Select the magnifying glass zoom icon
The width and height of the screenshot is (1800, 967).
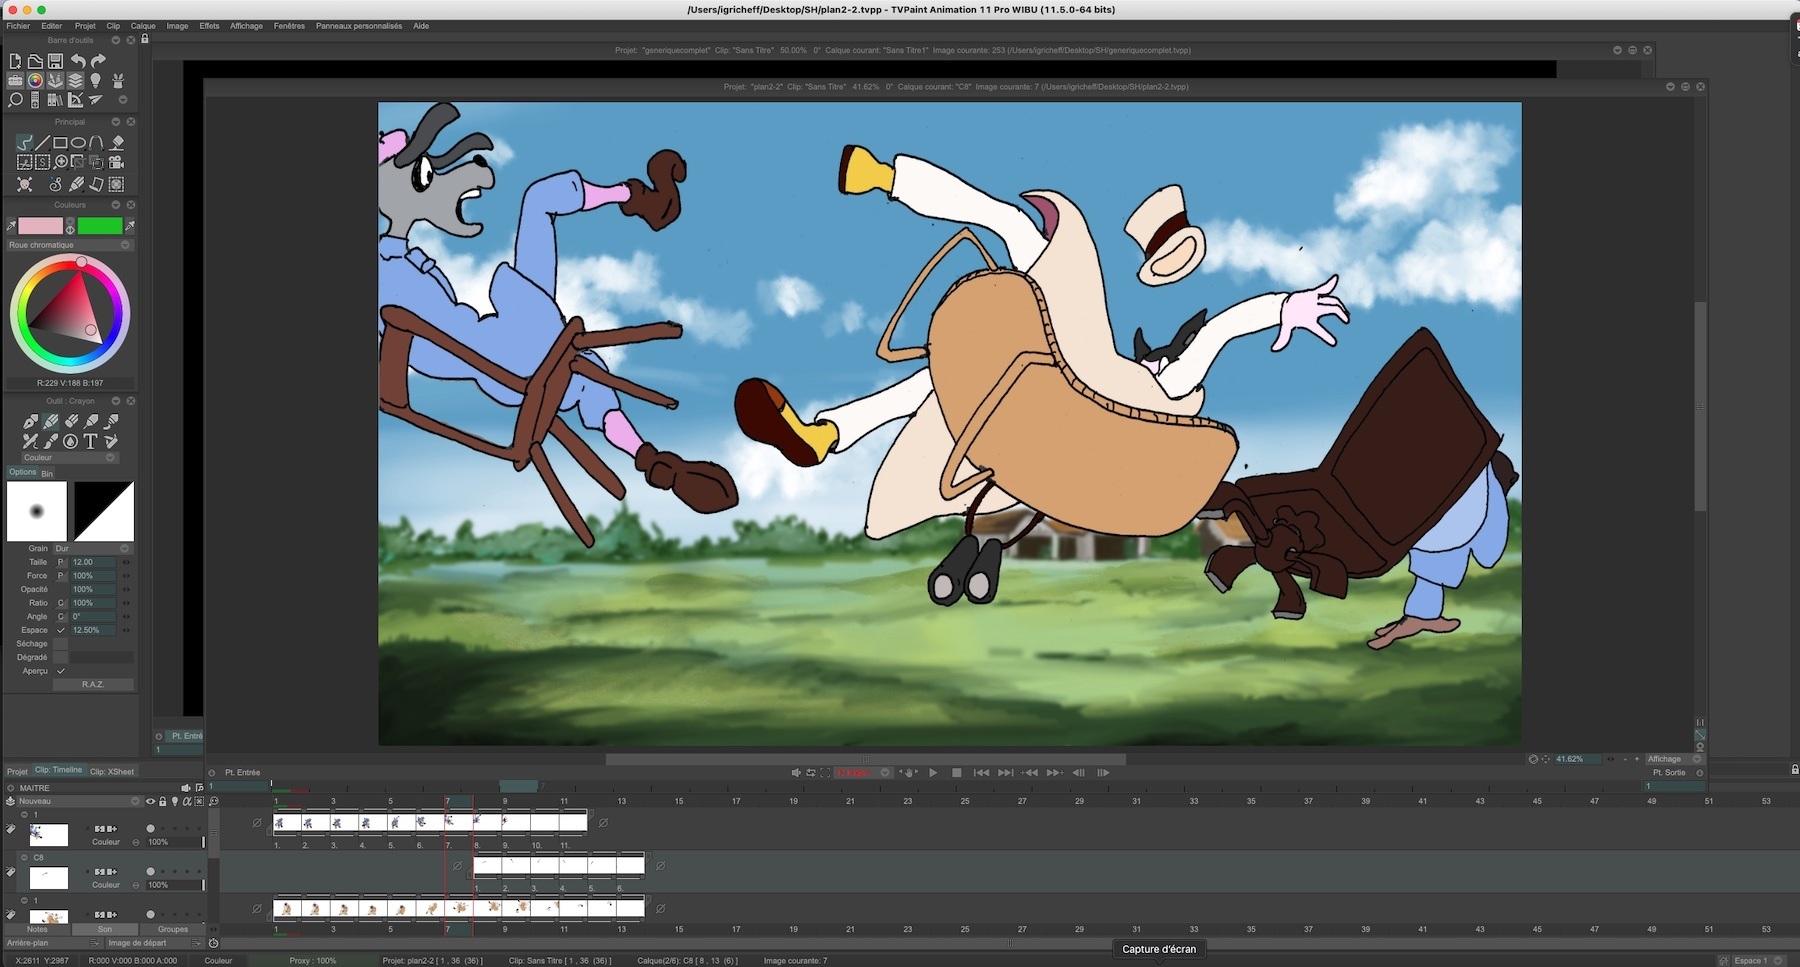tap(15, 99)
